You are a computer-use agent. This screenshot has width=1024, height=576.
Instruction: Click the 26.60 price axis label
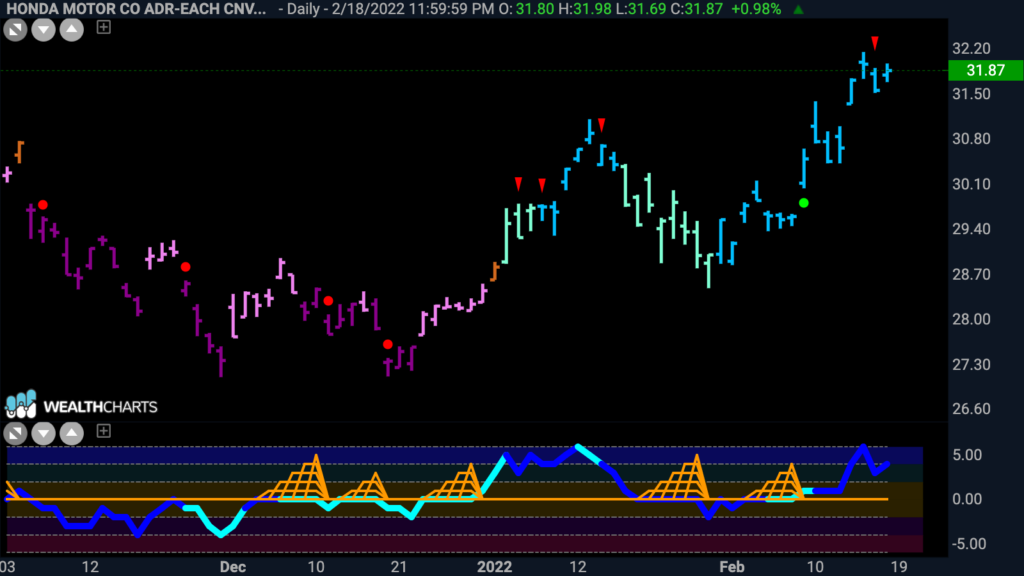[971, 409]
